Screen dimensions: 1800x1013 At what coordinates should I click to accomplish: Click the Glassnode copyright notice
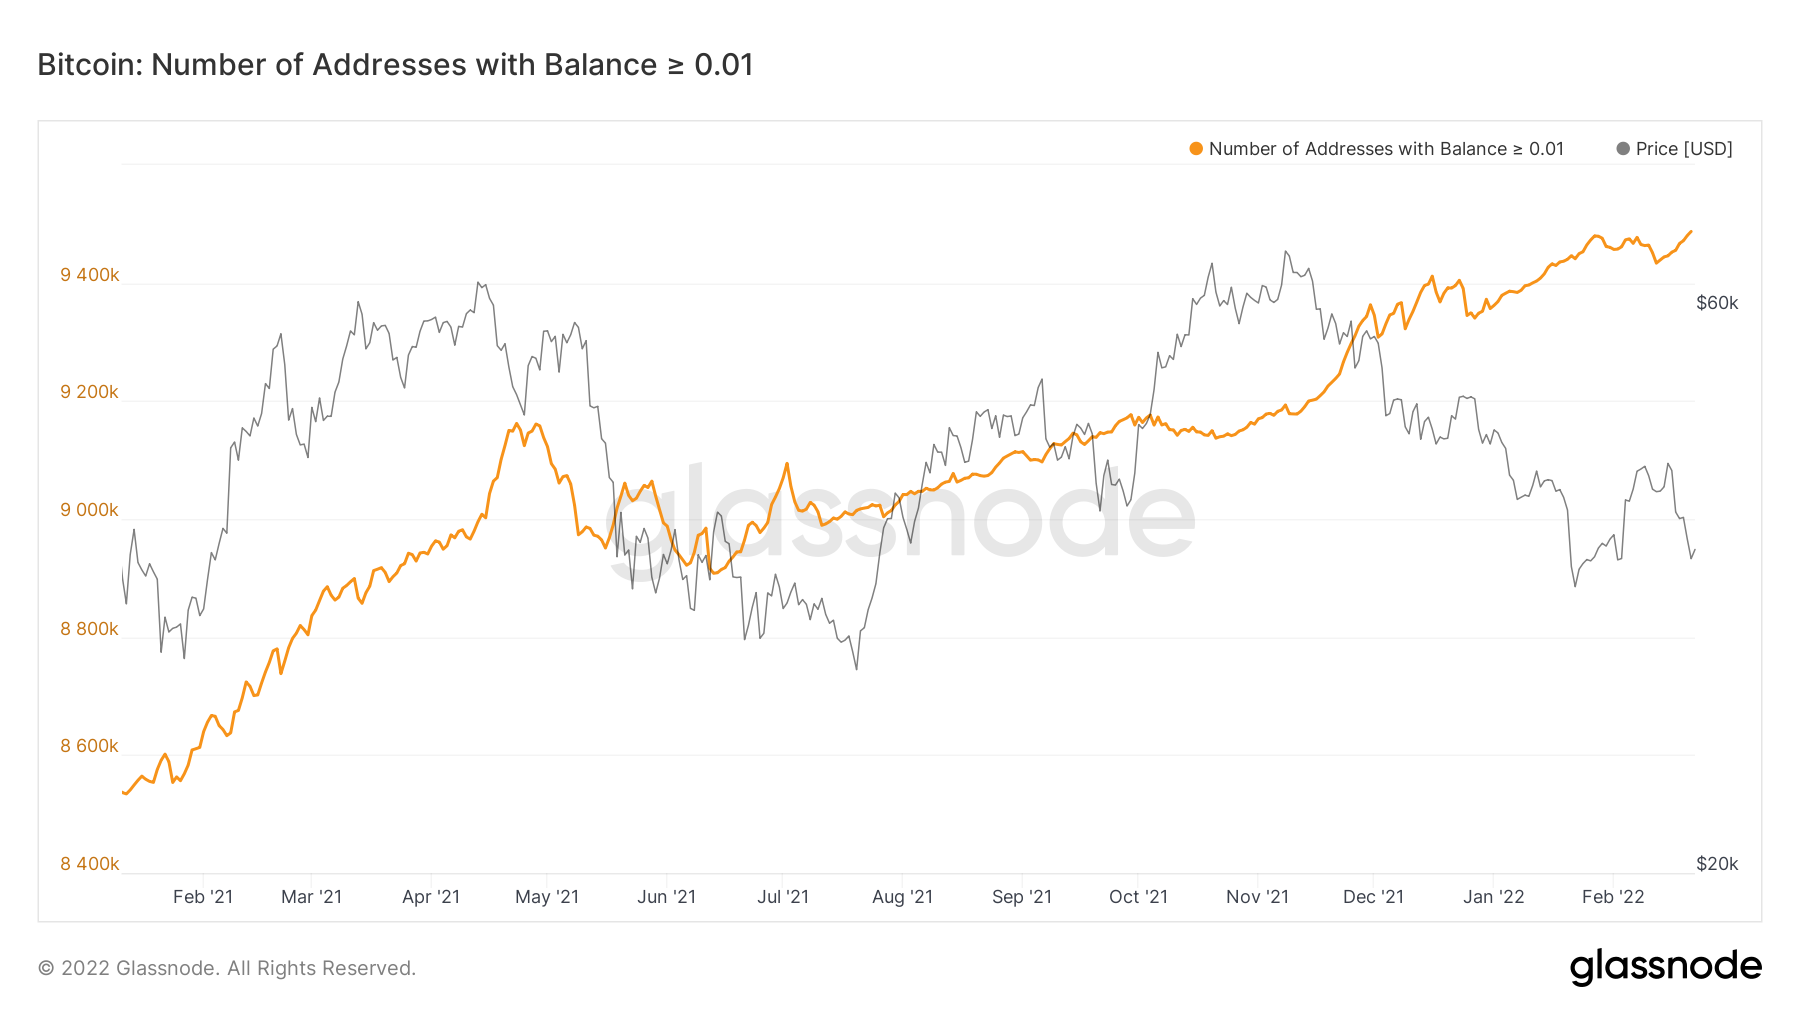(x=227, y=968)
